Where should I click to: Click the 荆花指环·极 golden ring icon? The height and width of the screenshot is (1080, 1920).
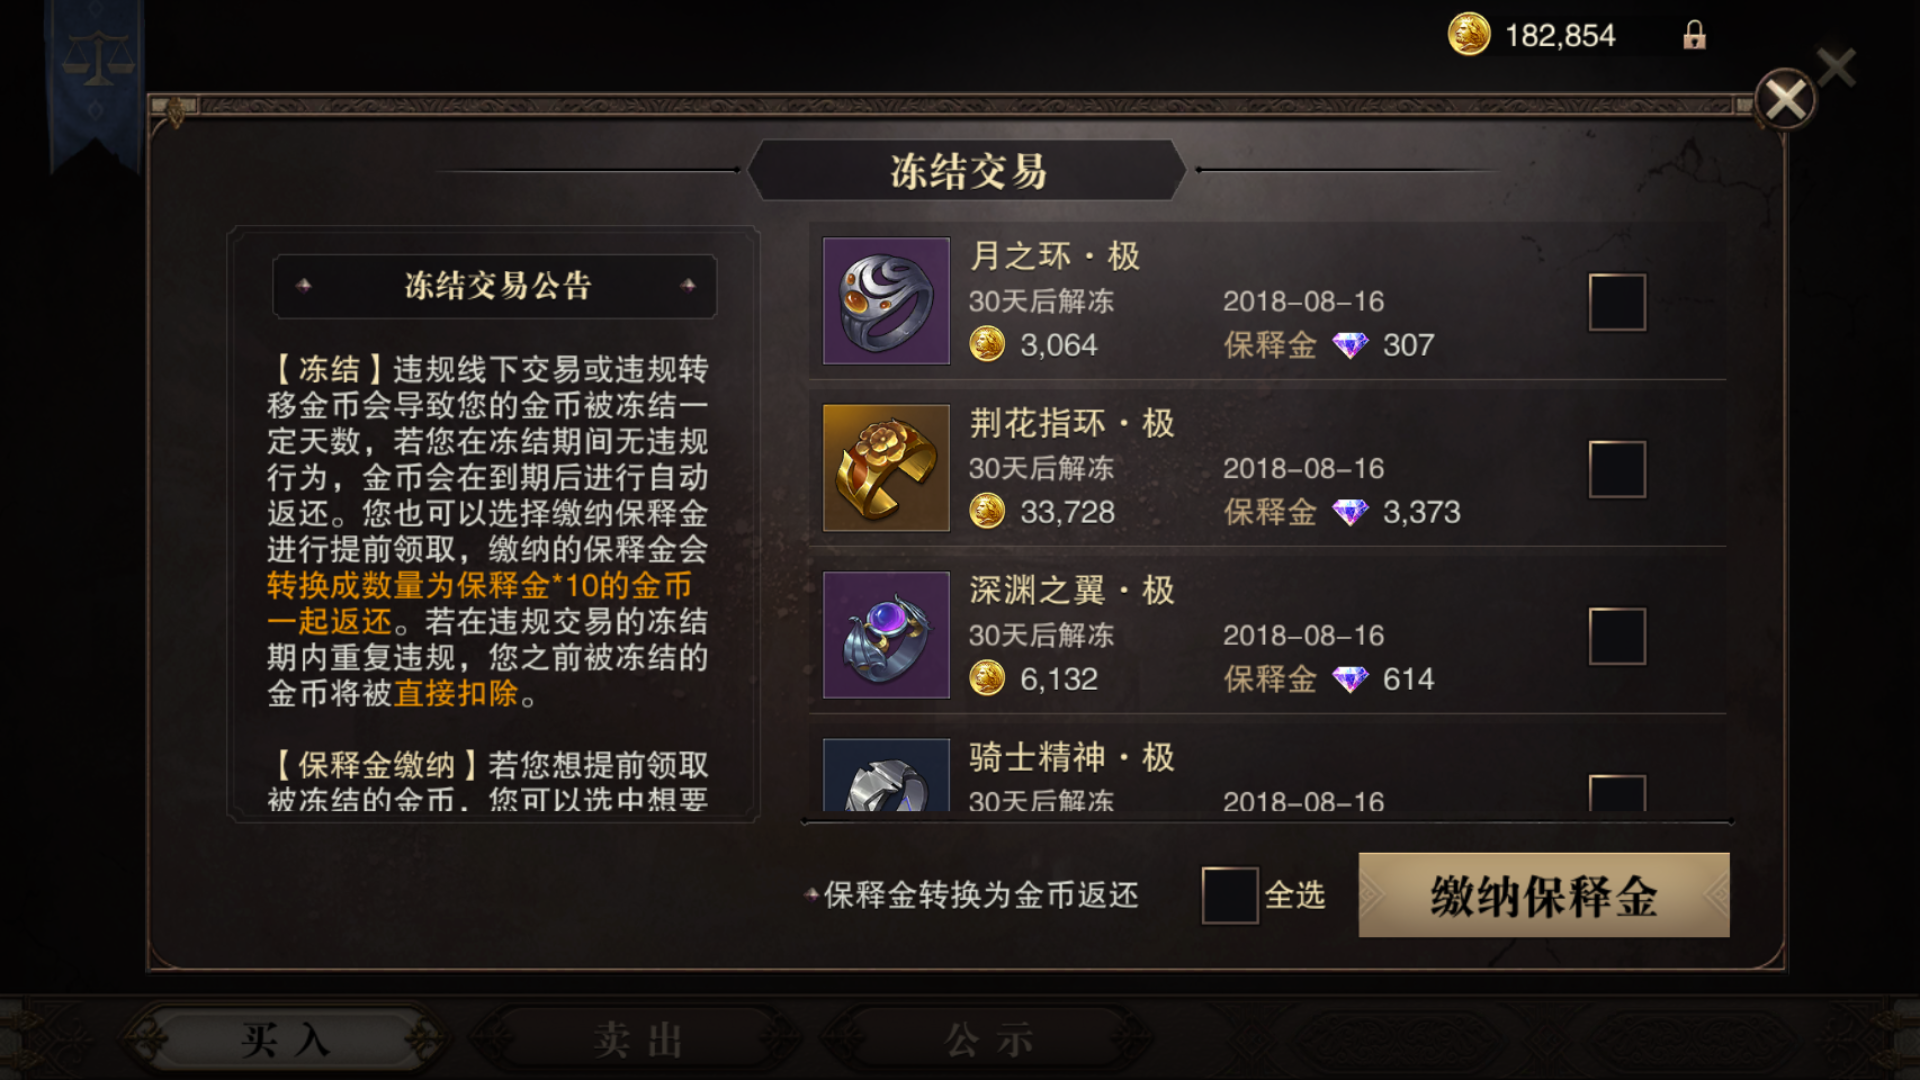[x=886, y=468]
